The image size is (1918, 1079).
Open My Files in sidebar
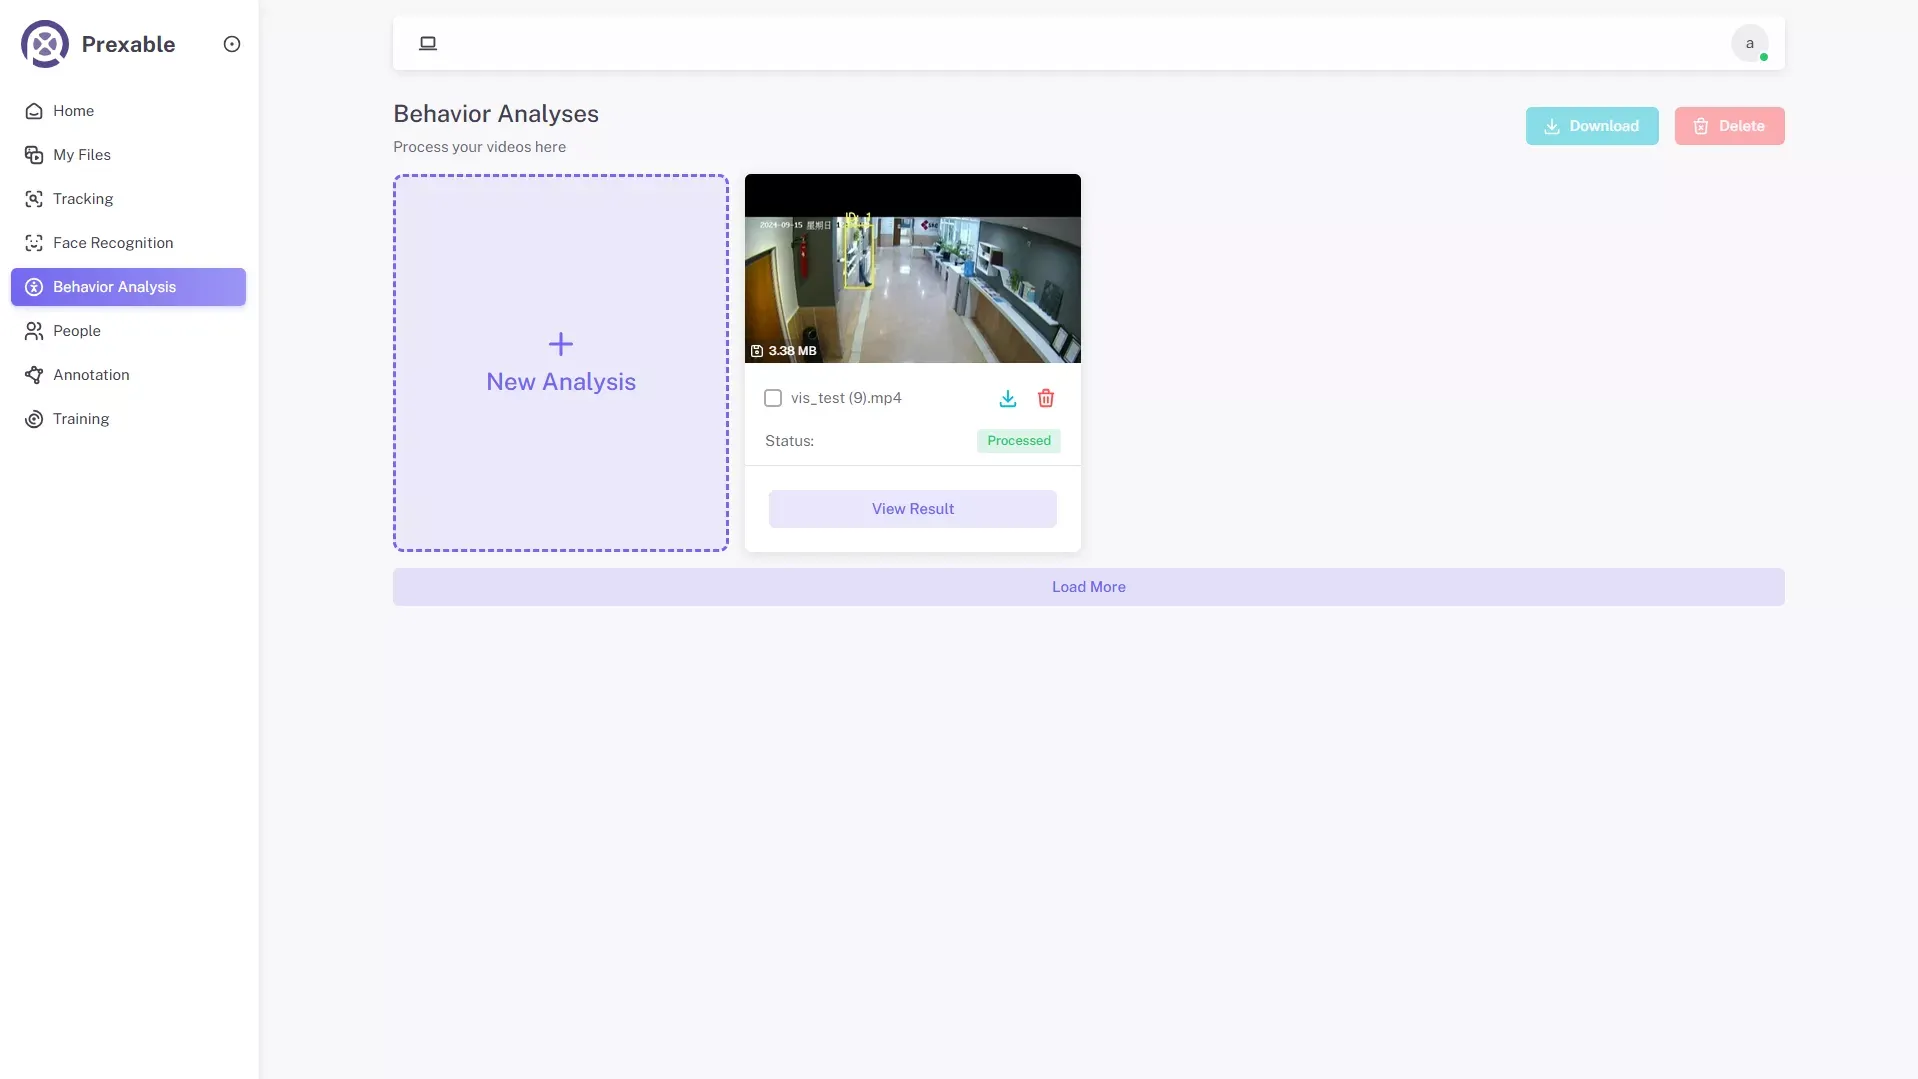(128, 155)
